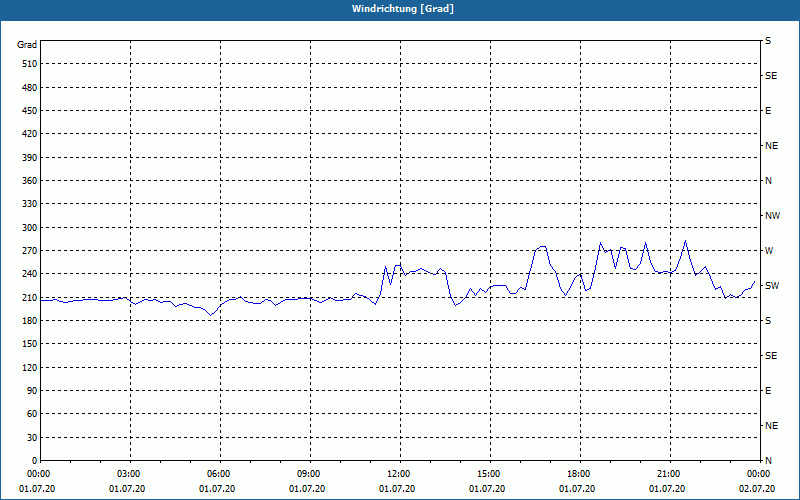Click the SW compass label
Image resolution: width=800 pixels, height=500 pixels.
coord(772,286)
